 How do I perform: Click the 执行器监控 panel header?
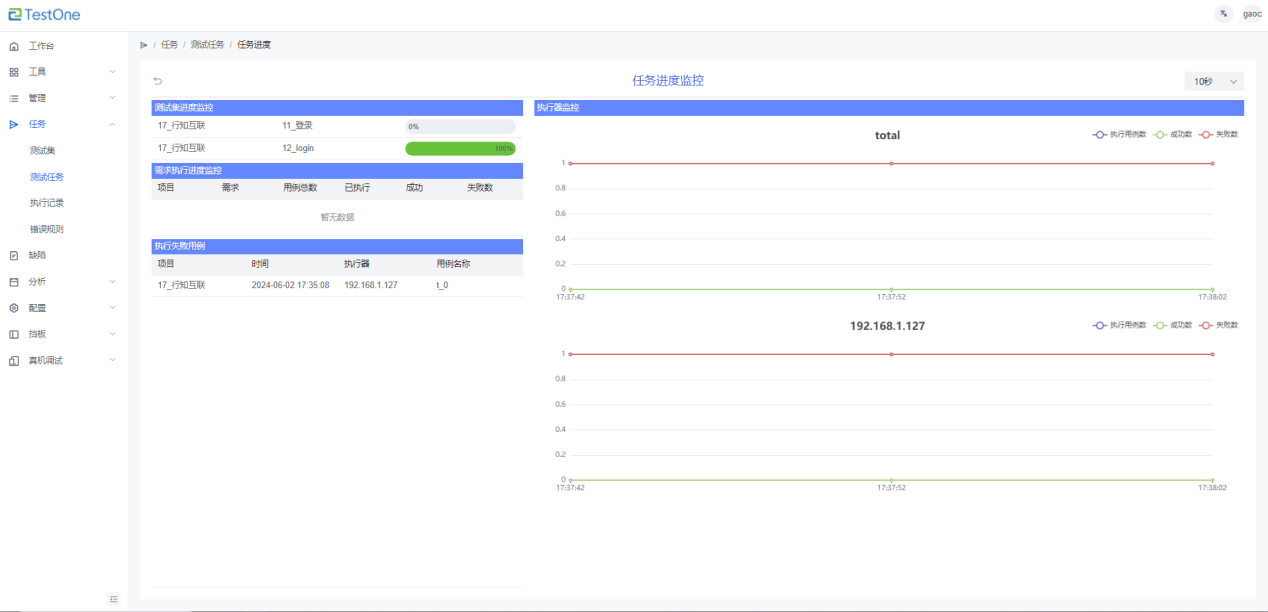pyautogui.click(x=889, y=107)
